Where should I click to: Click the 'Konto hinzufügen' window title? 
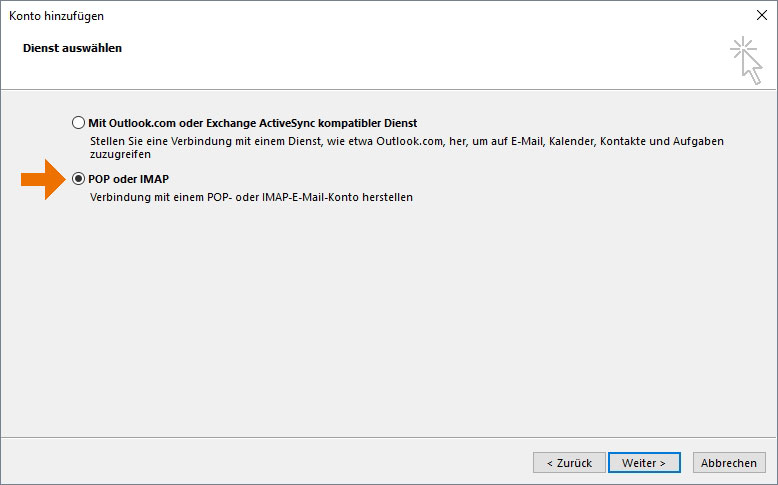[57, 16]
